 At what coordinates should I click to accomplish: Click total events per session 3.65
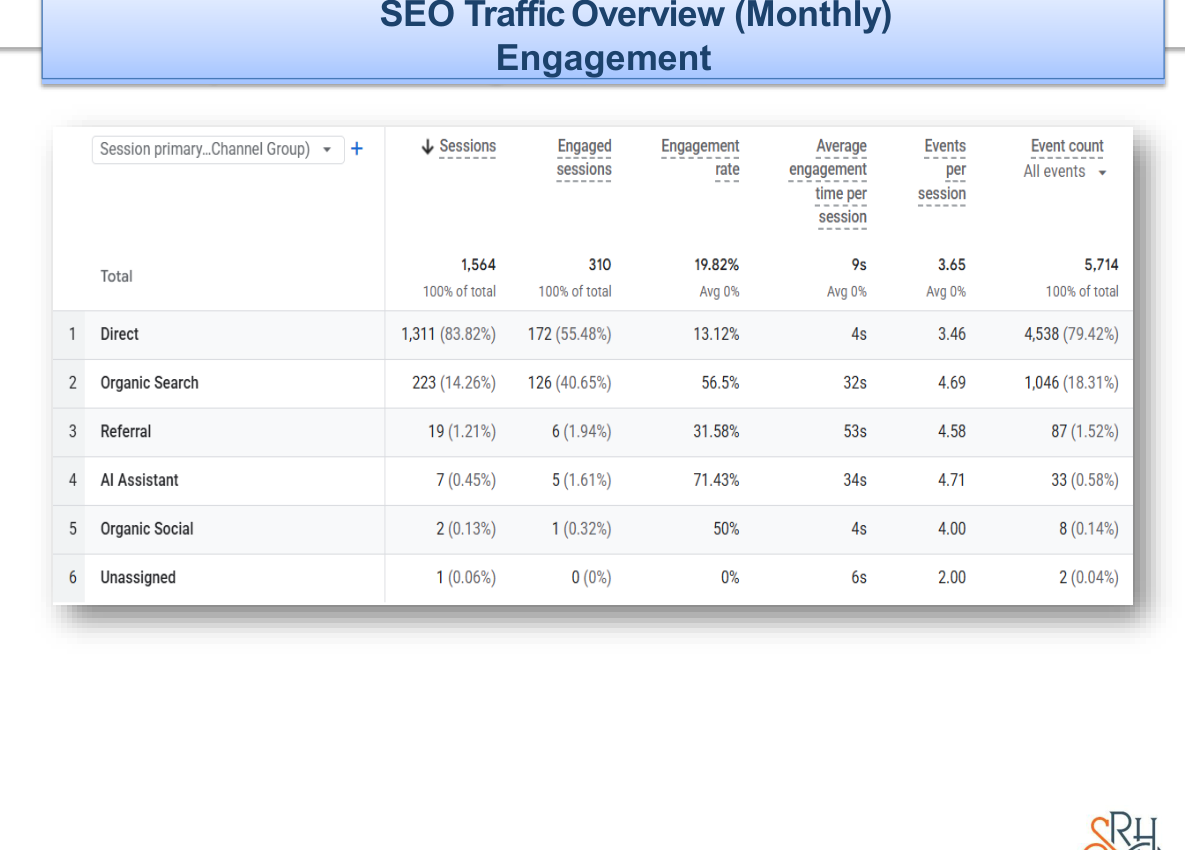951,264
